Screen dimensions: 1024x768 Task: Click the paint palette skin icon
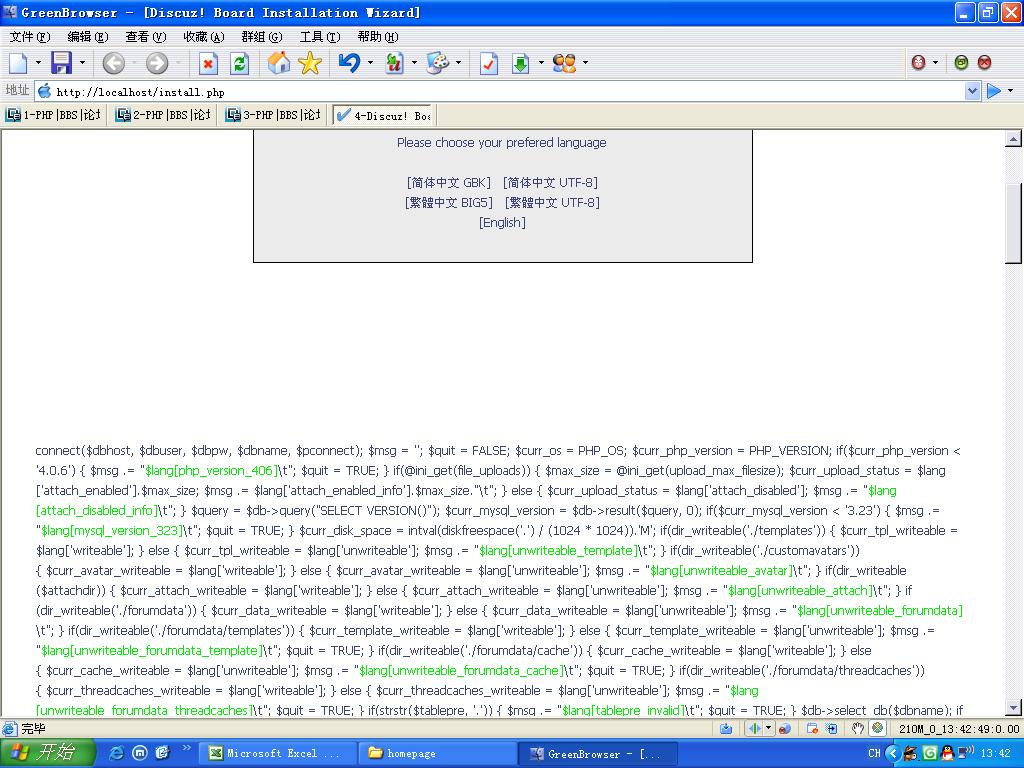437,63
